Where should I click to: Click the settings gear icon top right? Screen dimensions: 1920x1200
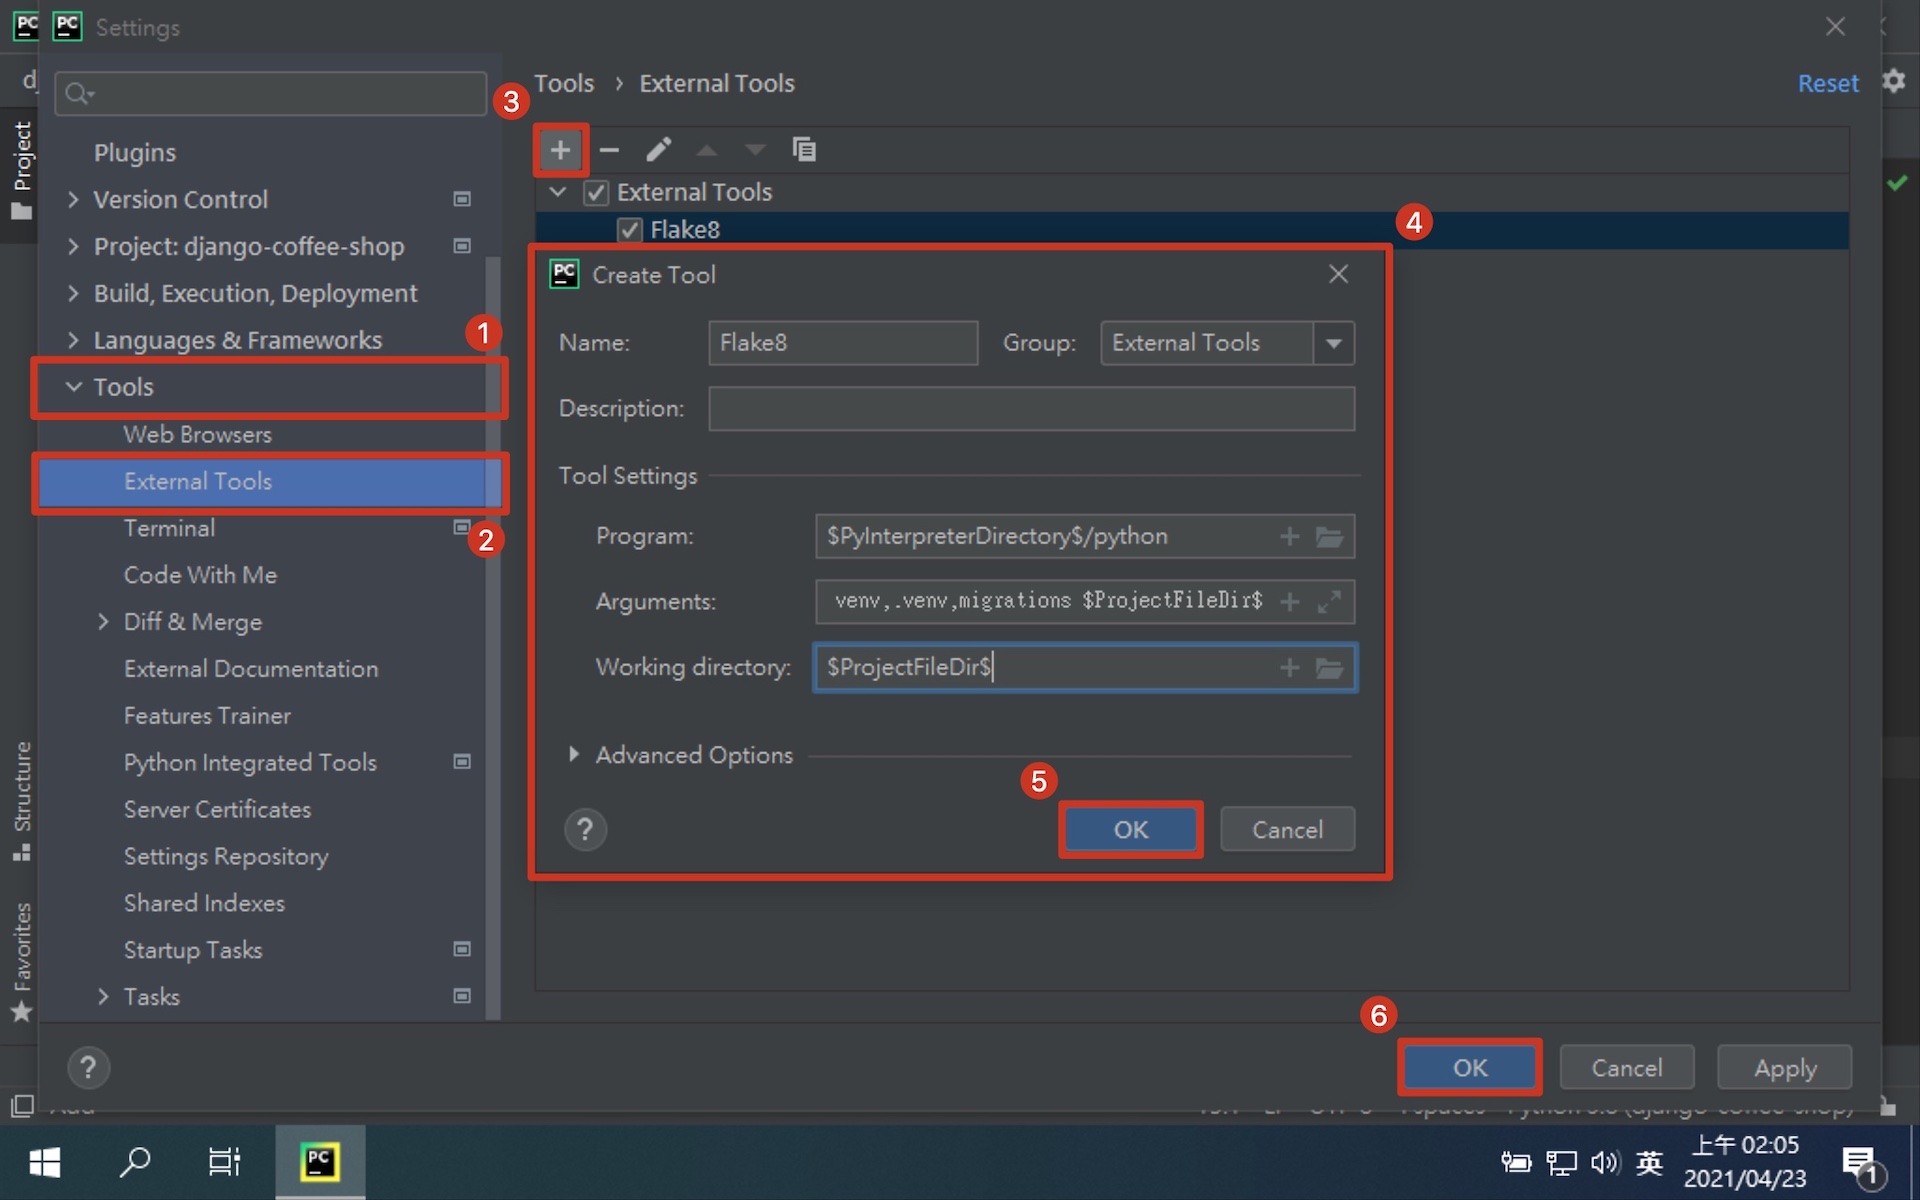point(1894,81)
